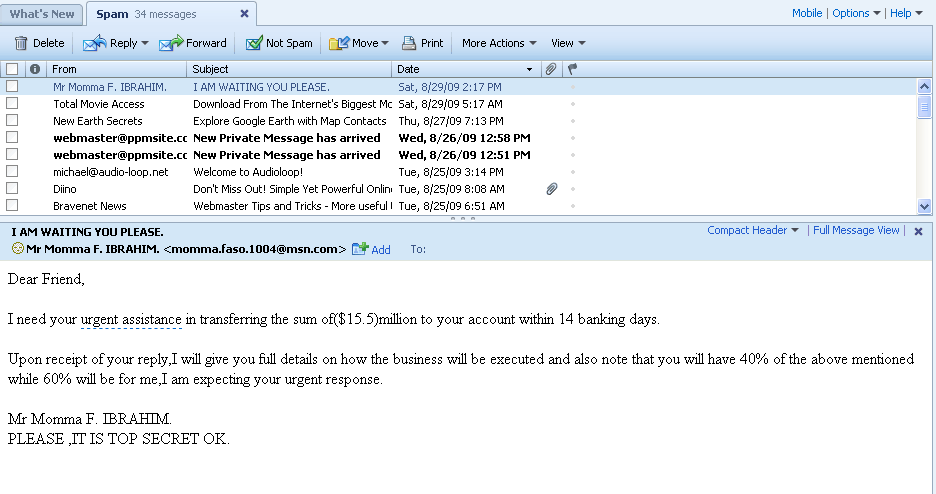Sort by the Subject column header
This screenshot has height=494, width=936.
290,69
